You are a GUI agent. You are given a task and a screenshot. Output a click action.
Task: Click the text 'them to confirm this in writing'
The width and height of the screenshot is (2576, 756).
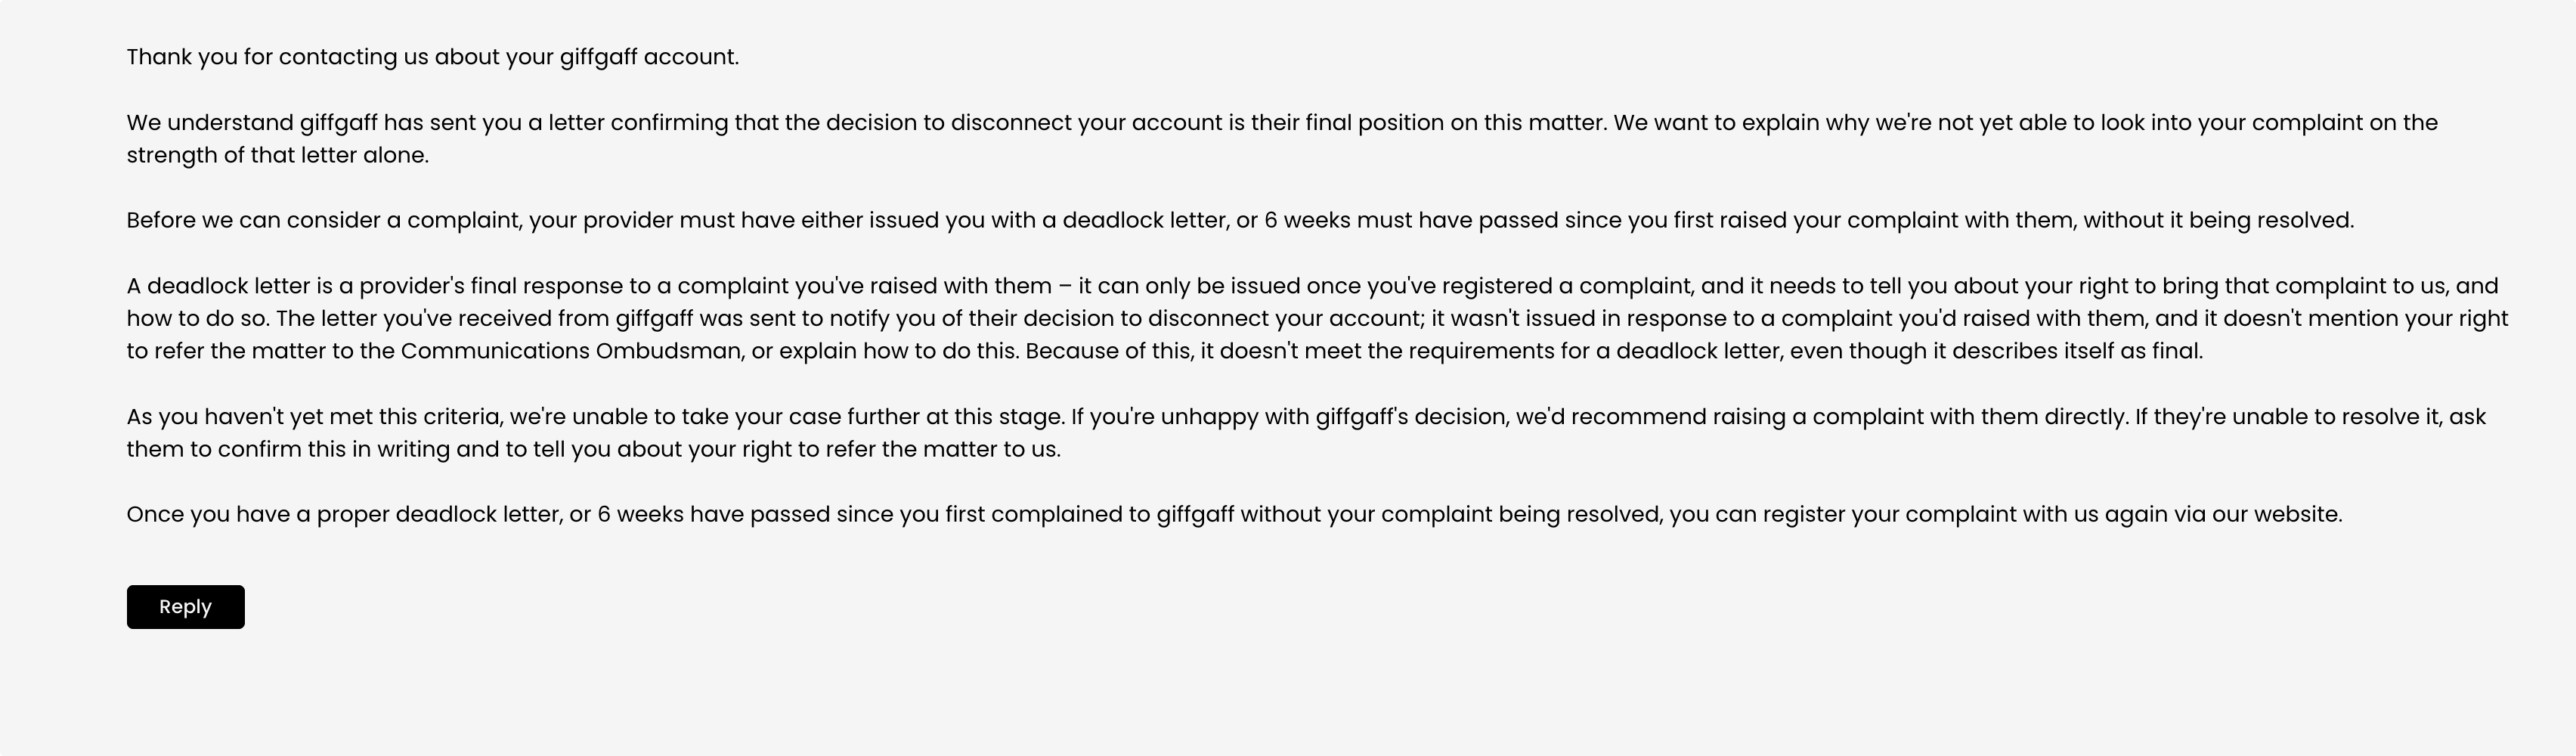click(x=289, y=449)
